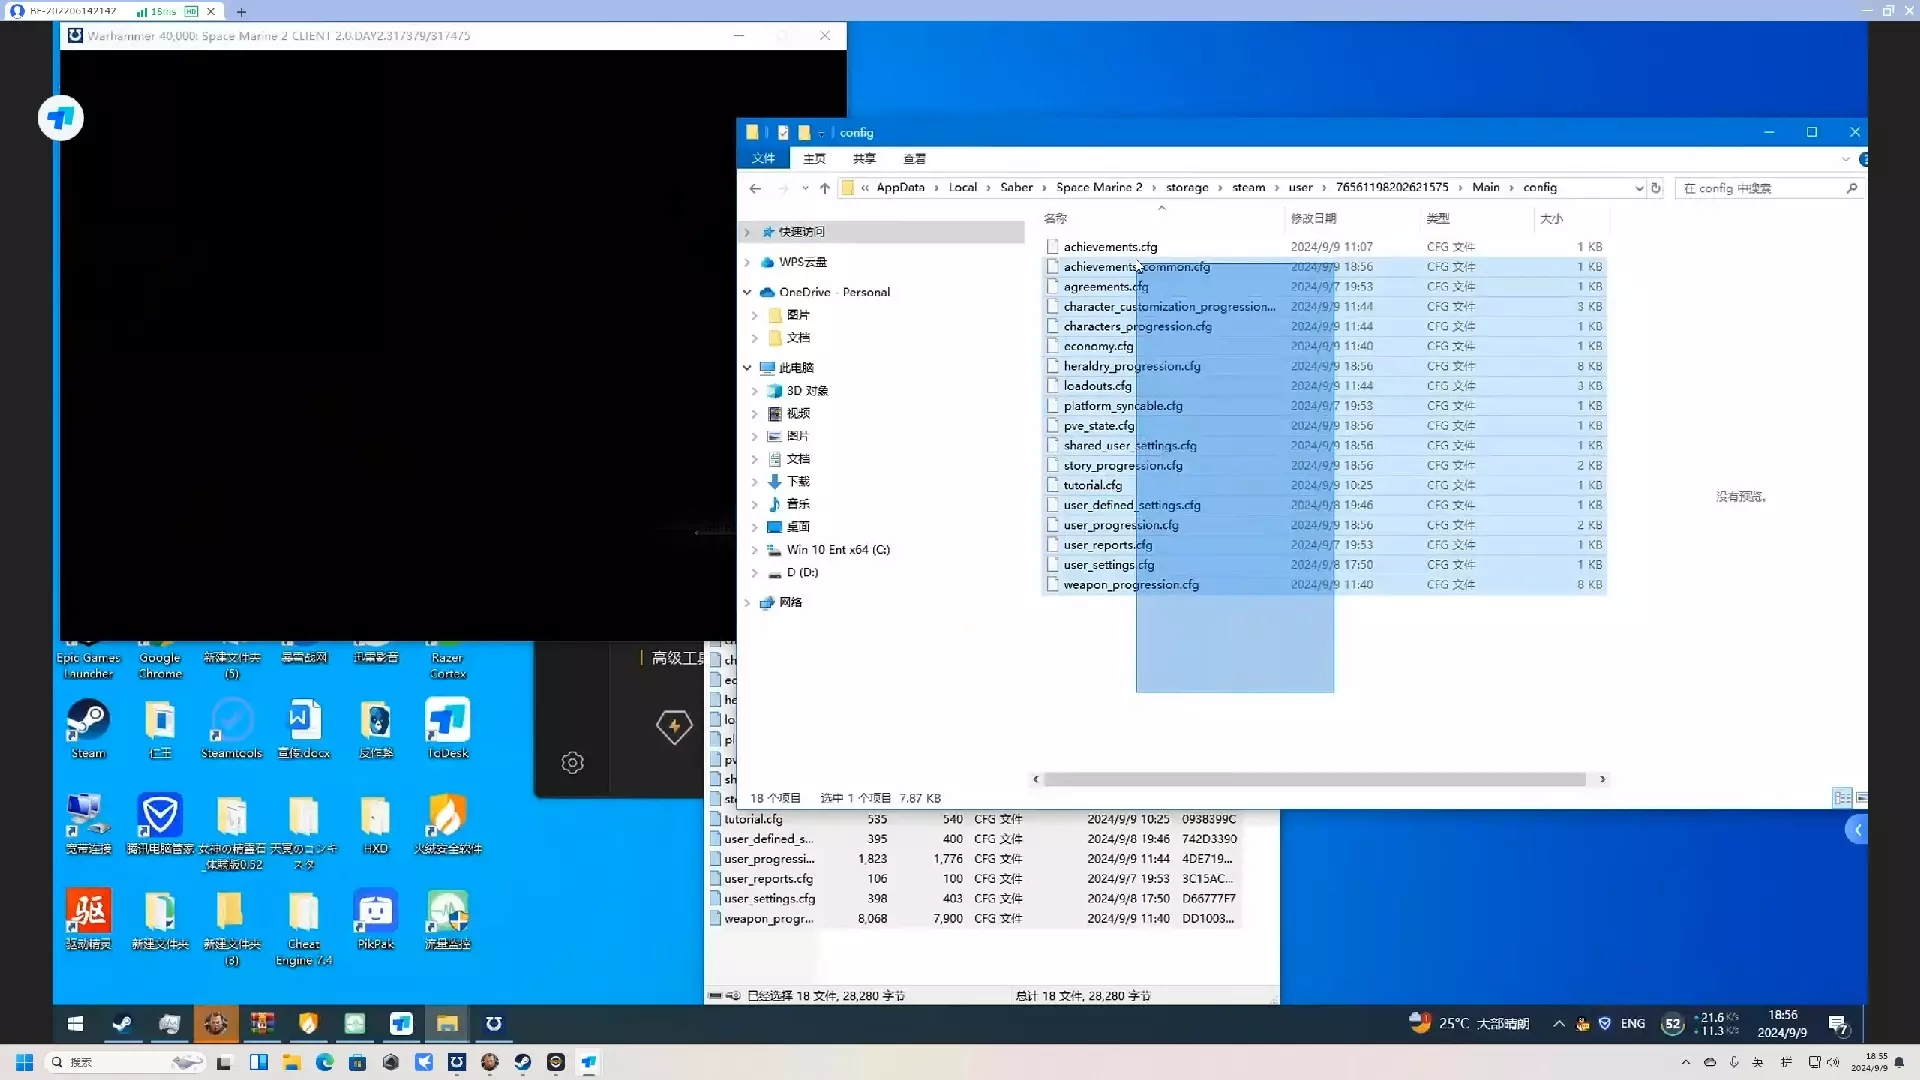This screenshot has width=1920, height=1080.
Task: Click Space Marine 2 breadcrumb segment
Action: tap(1098, 188)
